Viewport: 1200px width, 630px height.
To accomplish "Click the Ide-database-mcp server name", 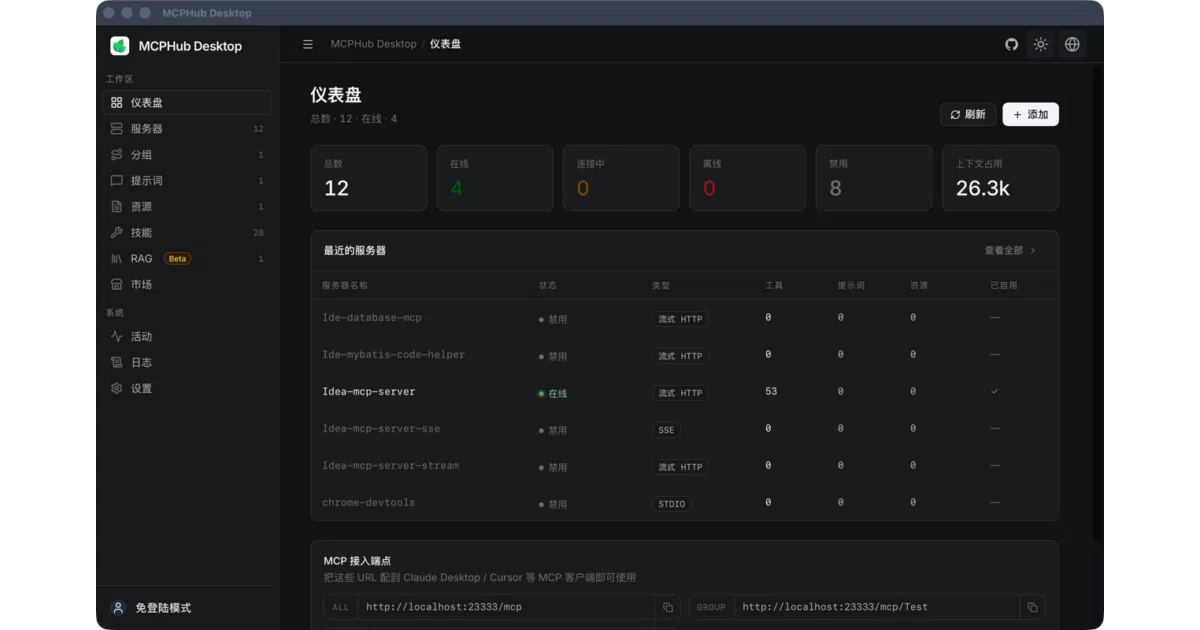I will tap(372, 318).
